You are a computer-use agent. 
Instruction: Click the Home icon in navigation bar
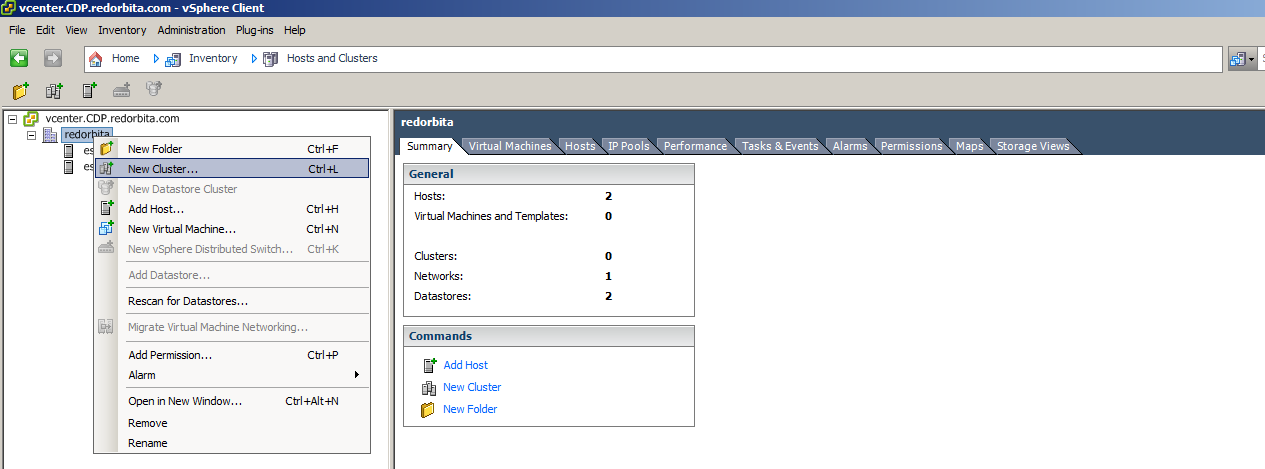click(x=96, y=58)
